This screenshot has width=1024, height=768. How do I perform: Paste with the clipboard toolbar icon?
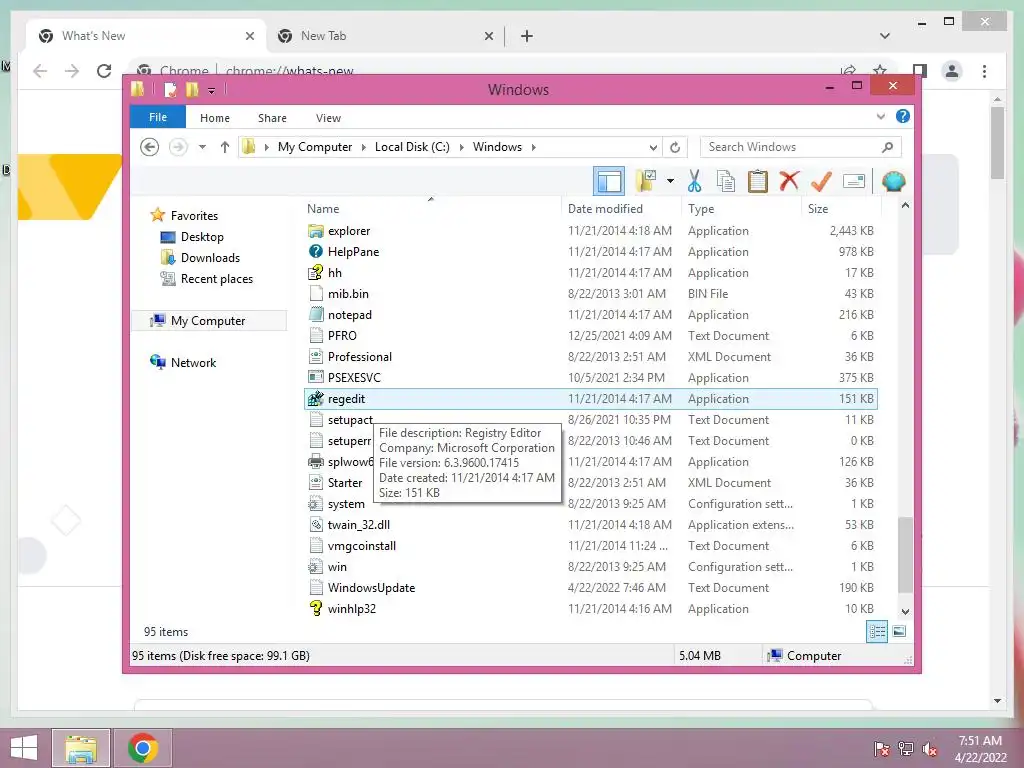point(758,181)
